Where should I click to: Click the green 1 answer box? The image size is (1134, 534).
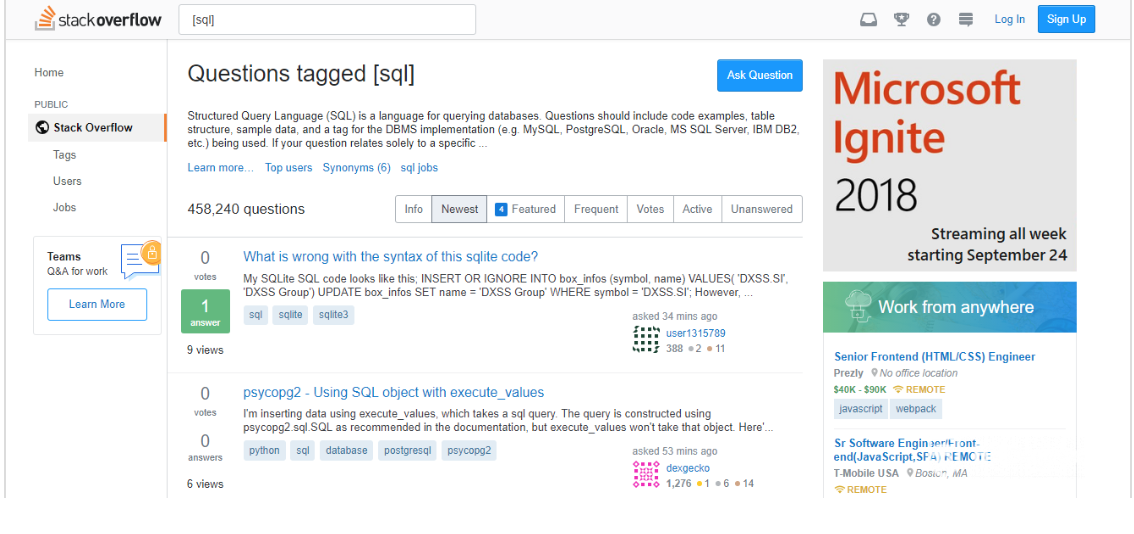tap(205, 311)
